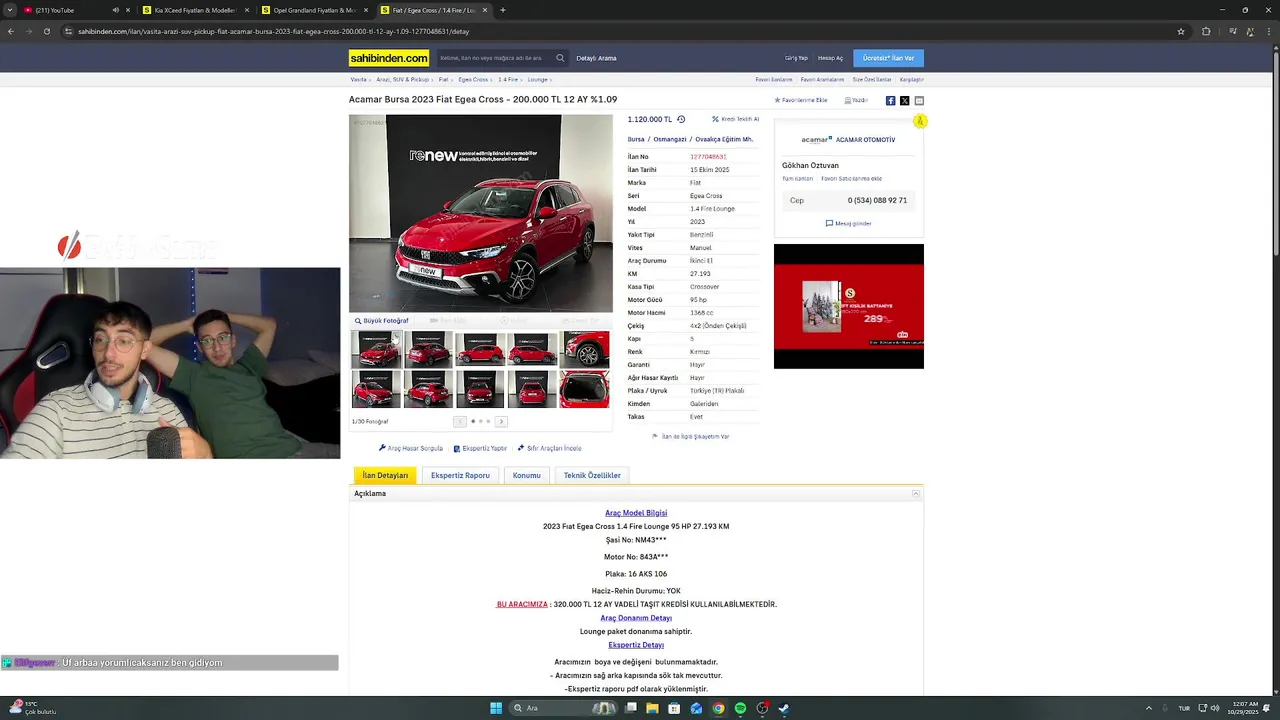Open Size Özel İlanlar link
1280x720 pixels.
[x=871, y=79]
